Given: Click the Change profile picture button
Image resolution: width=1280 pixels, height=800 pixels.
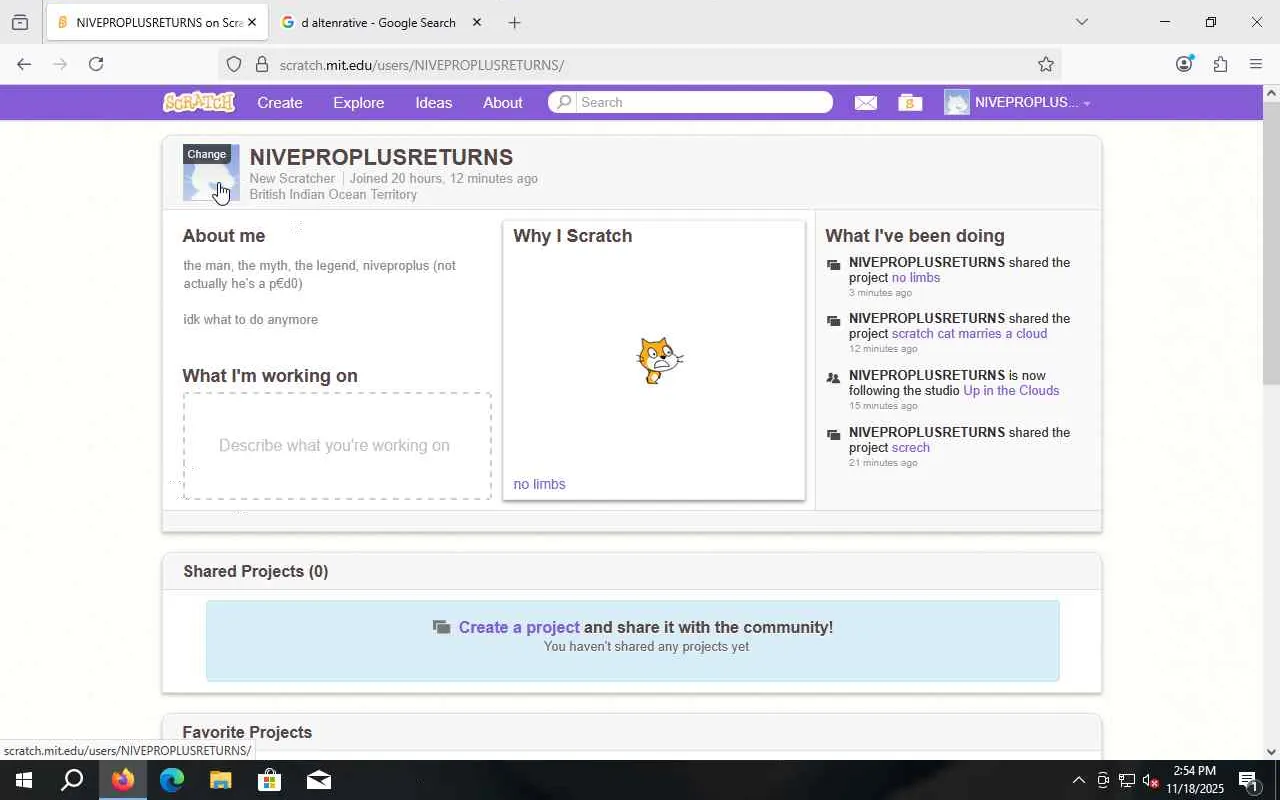Looking at the screenshot, I should 207,154.
